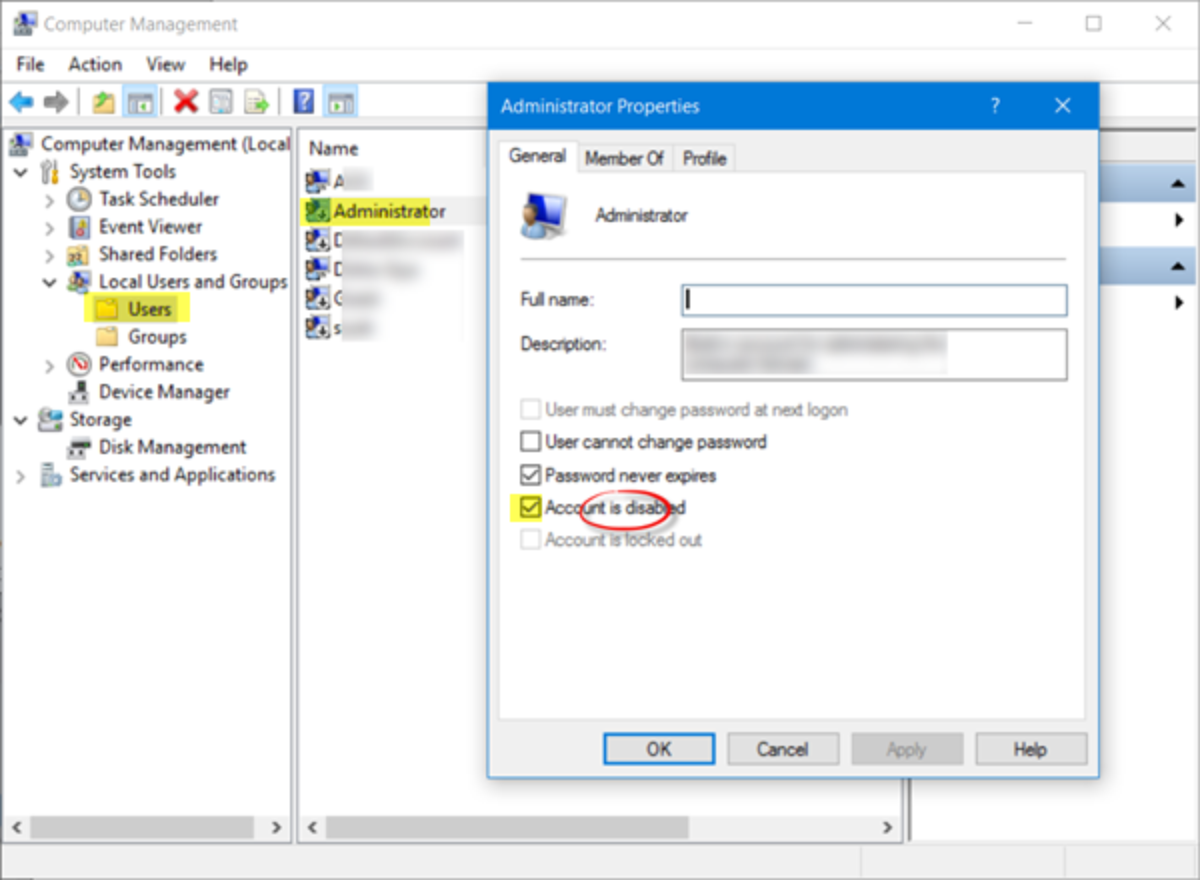
Task: Click the tree pane horizontal scrollbar right arrow
Action: point(277,828)
